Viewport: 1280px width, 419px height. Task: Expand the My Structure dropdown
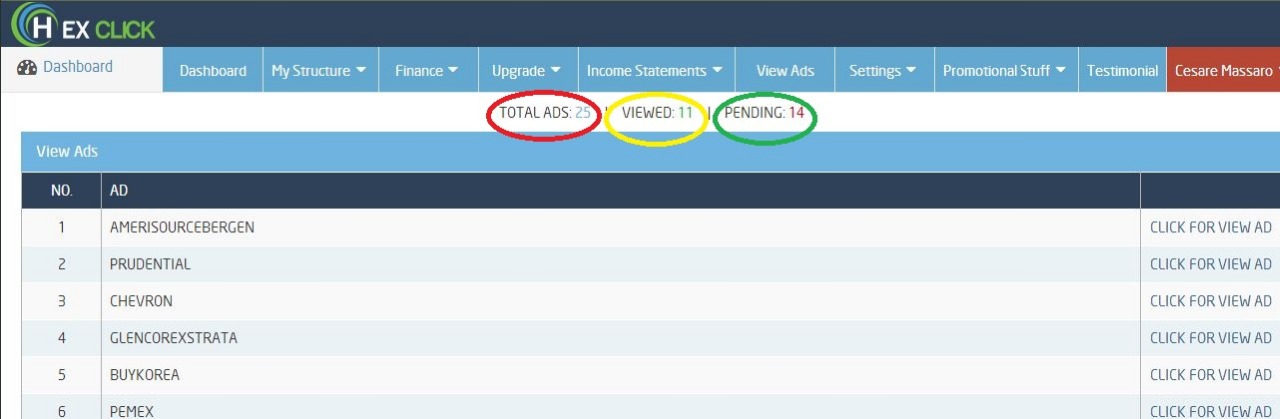point(319,71)
